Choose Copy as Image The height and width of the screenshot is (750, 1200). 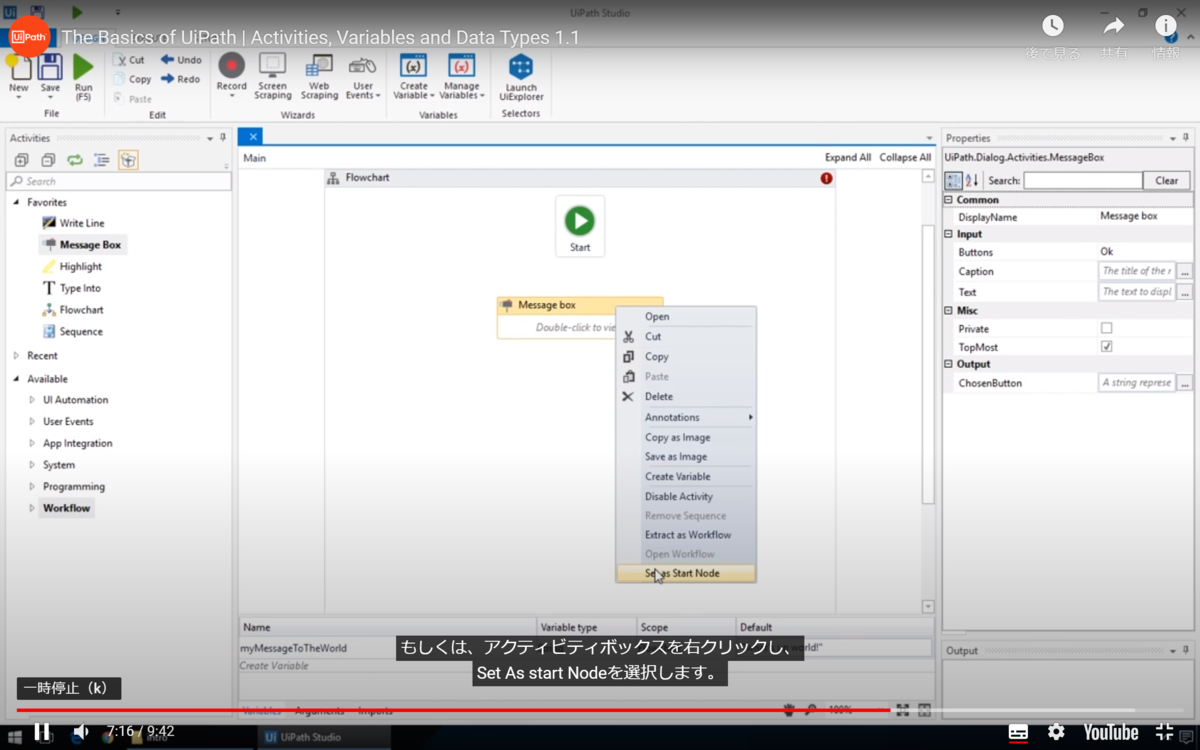click(686, 437)
